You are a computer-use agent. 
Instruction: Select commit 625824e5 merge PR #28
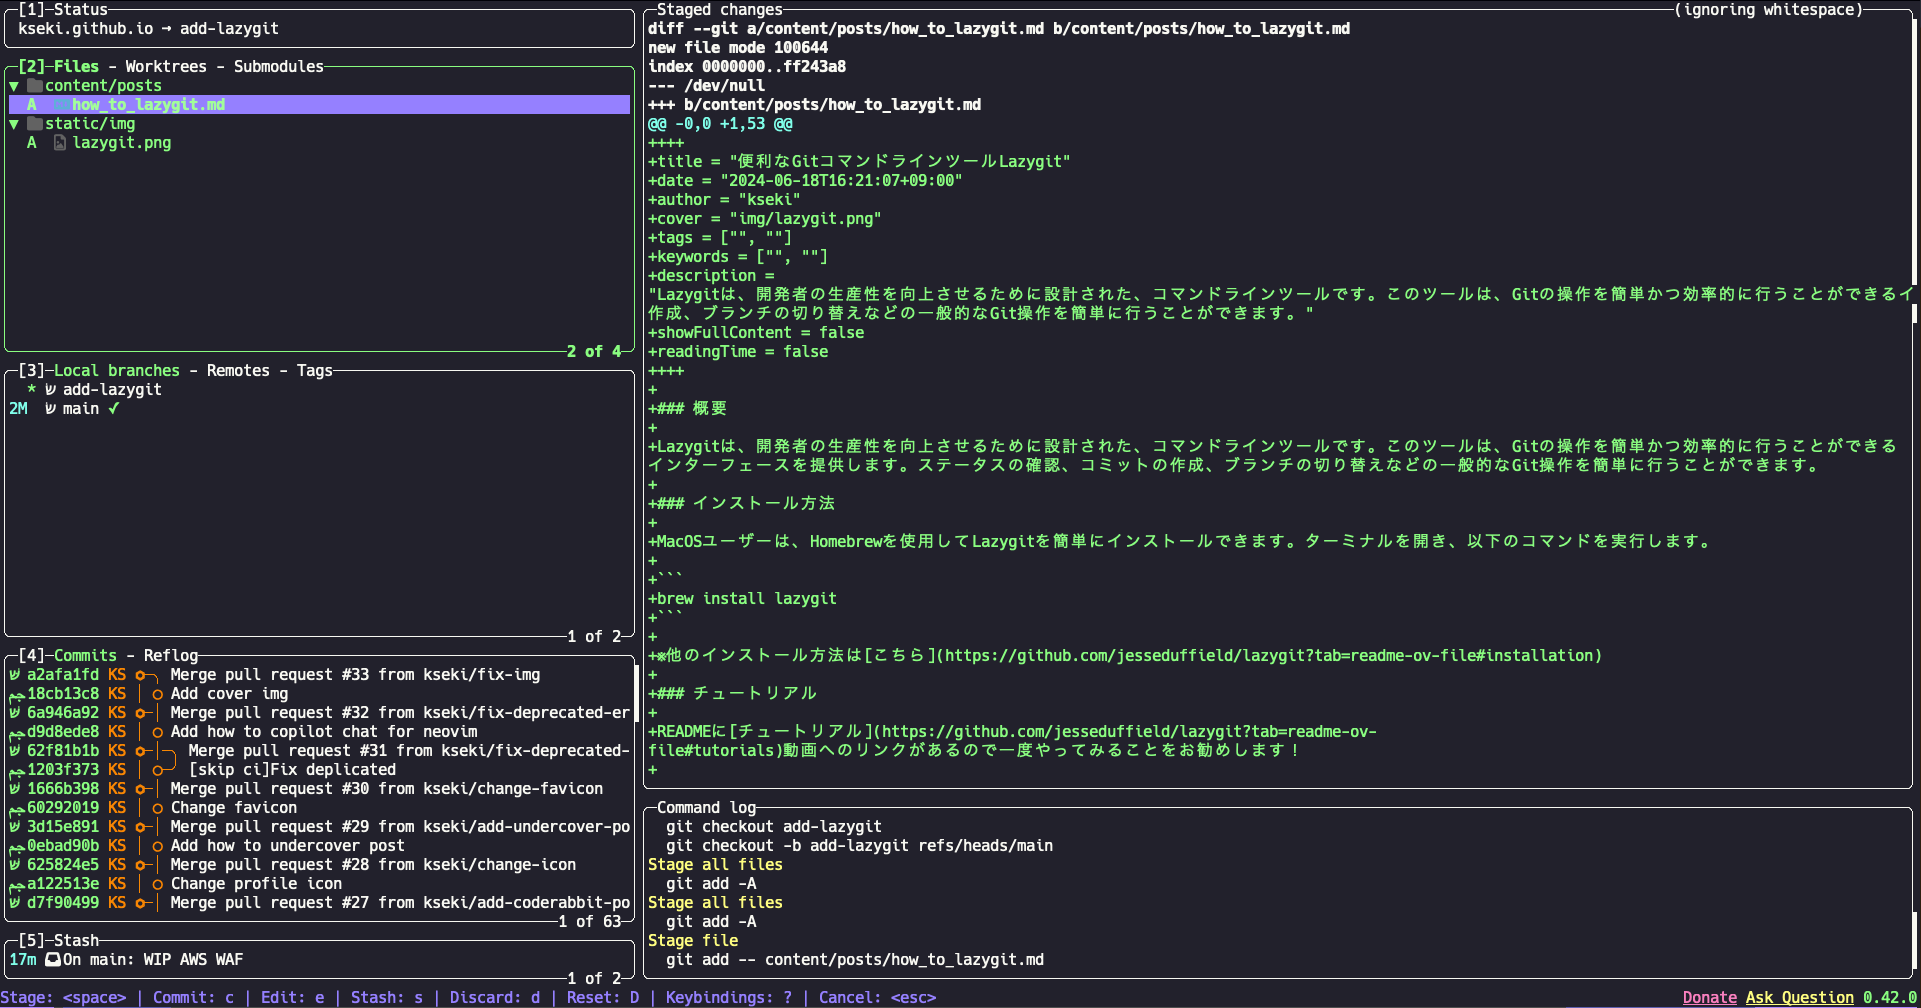[x=319, y=865]
